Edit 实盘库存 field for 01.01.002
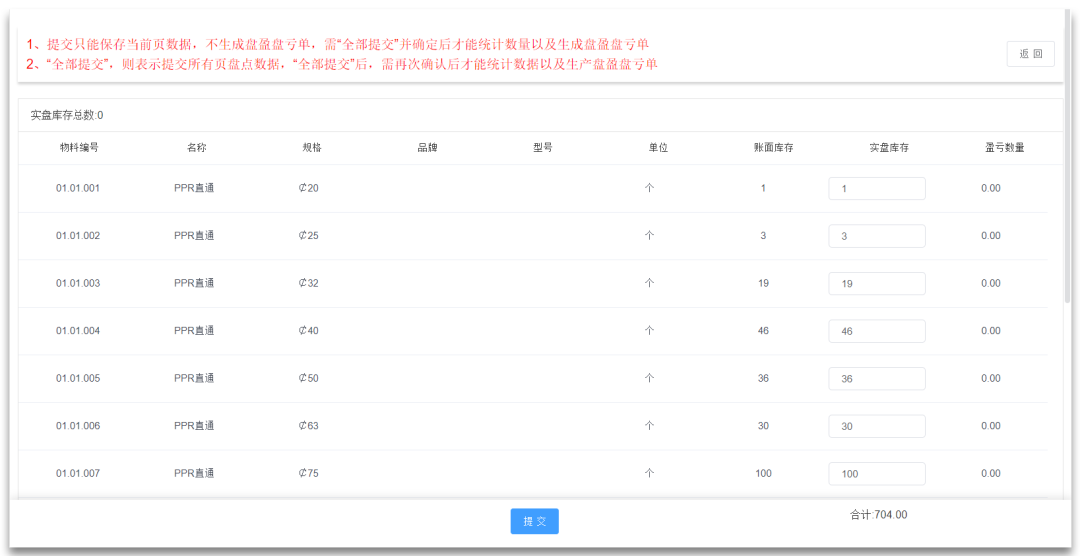The height and width of the screenshot is (556, 1080). click(x=877, y=236)
